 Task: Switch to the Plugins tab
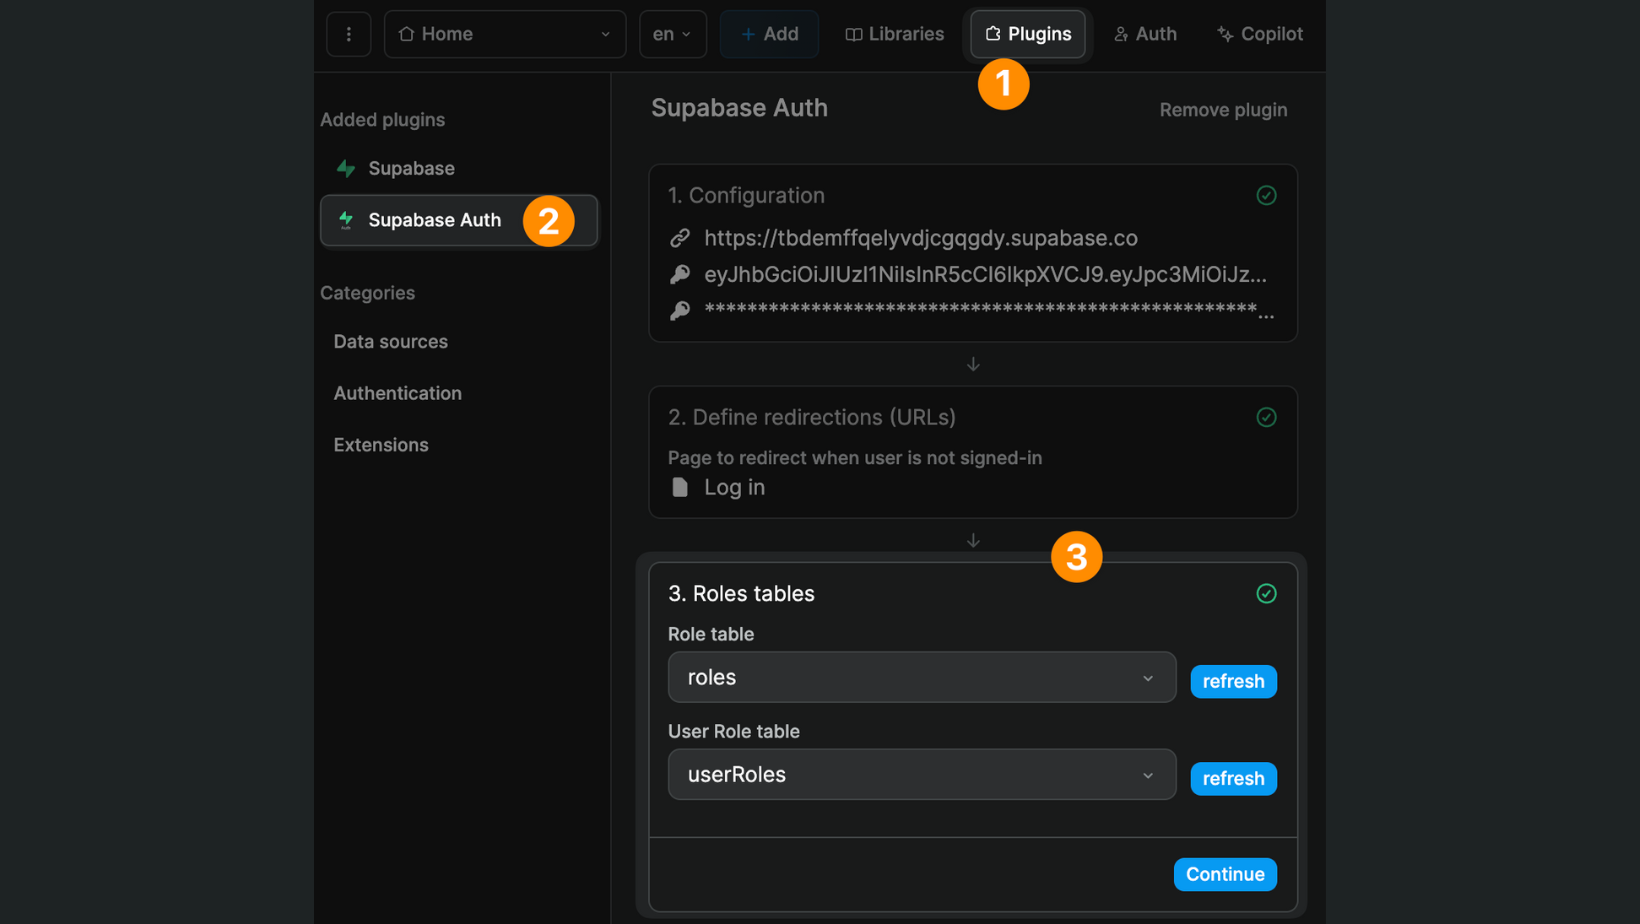1028,33
